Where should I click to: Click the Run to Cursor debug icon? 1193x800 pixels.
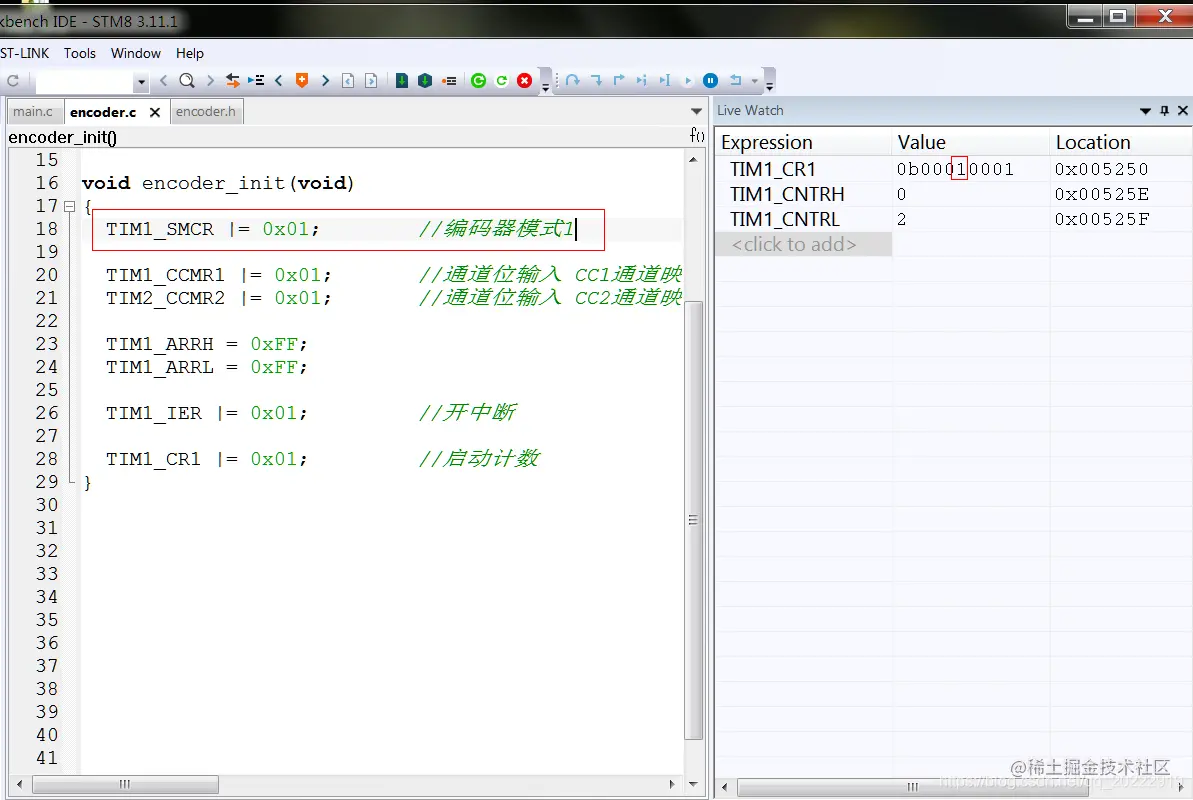(x=665, y=81)
